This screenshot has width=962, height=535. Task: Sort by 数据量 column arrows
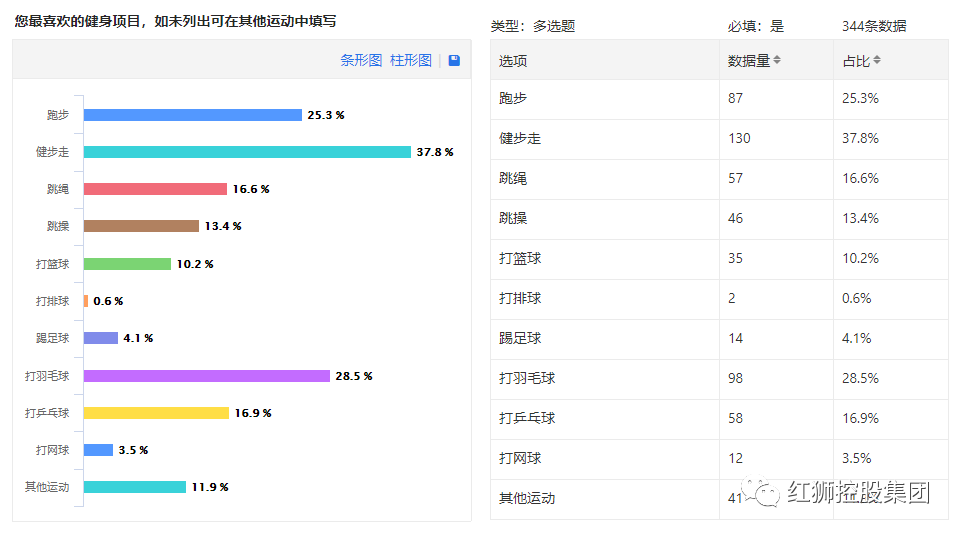[x=777, y=60]
